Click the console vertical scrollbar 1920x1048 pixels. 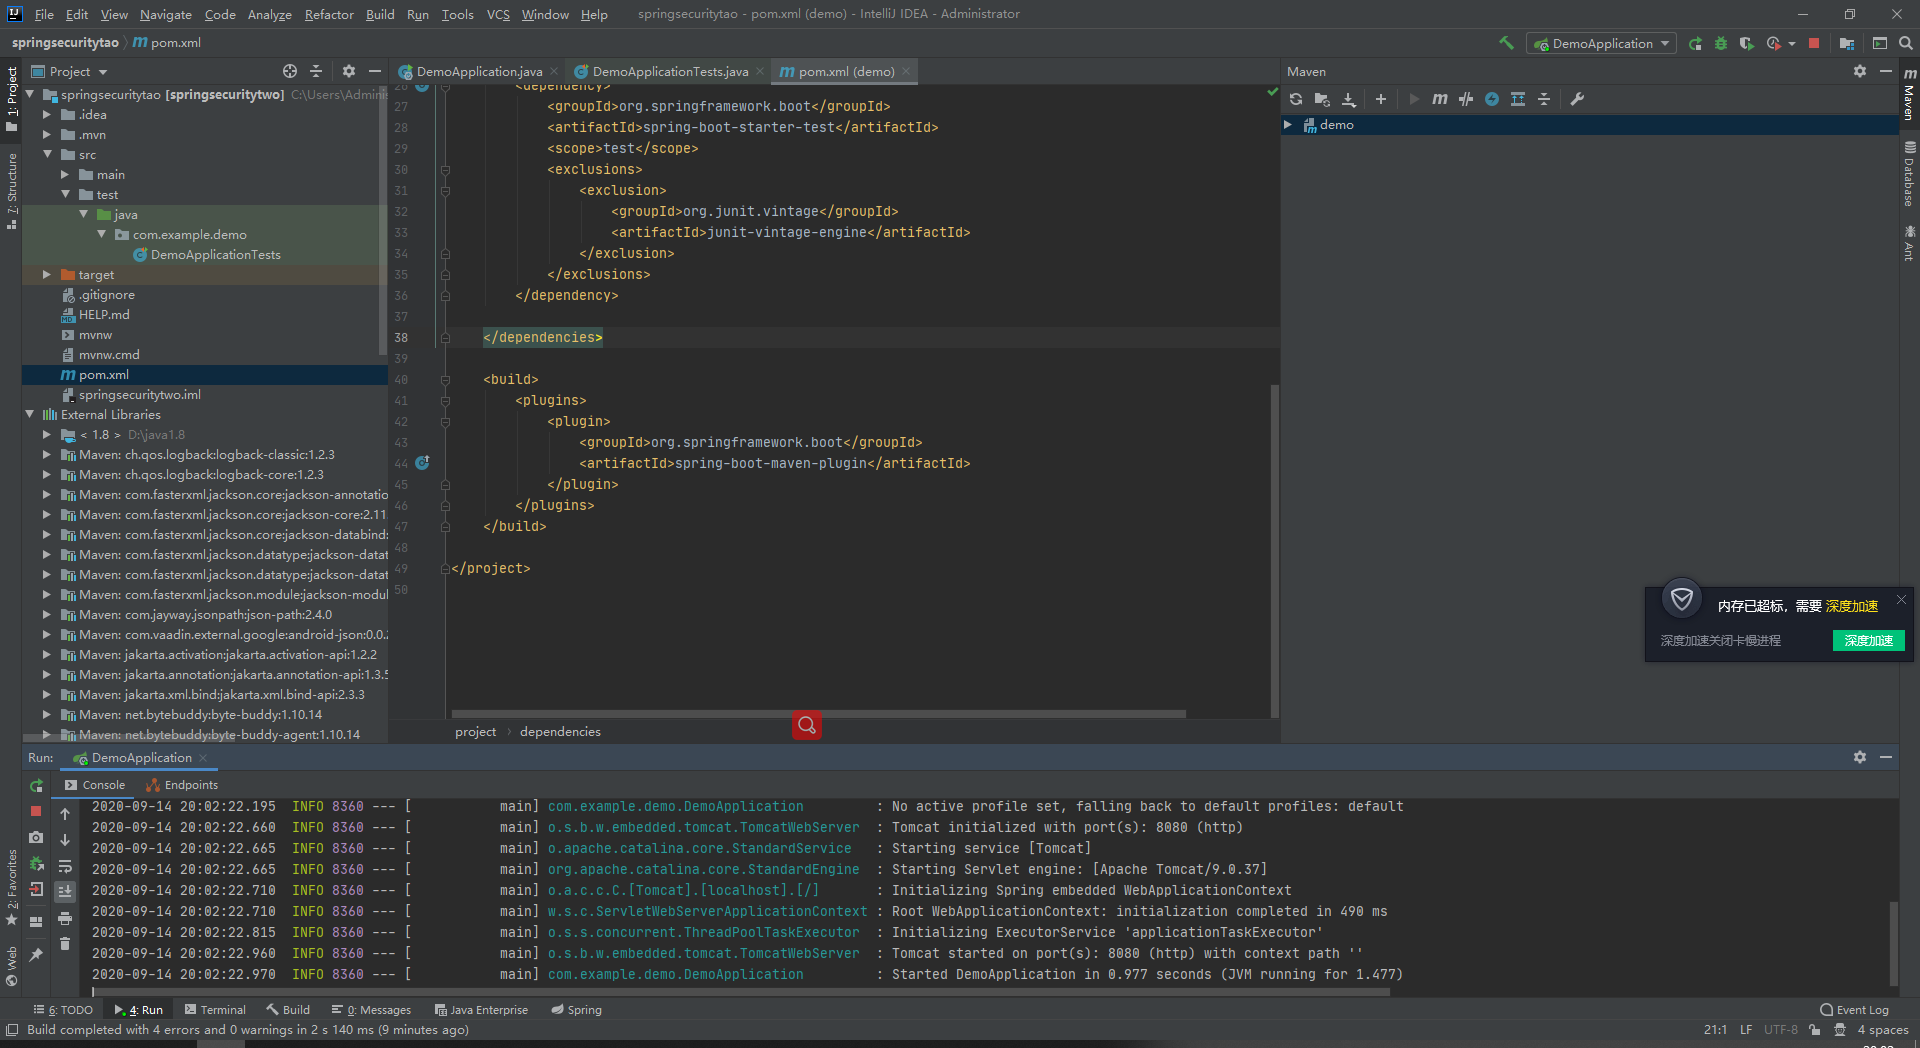click(1893, 943)
